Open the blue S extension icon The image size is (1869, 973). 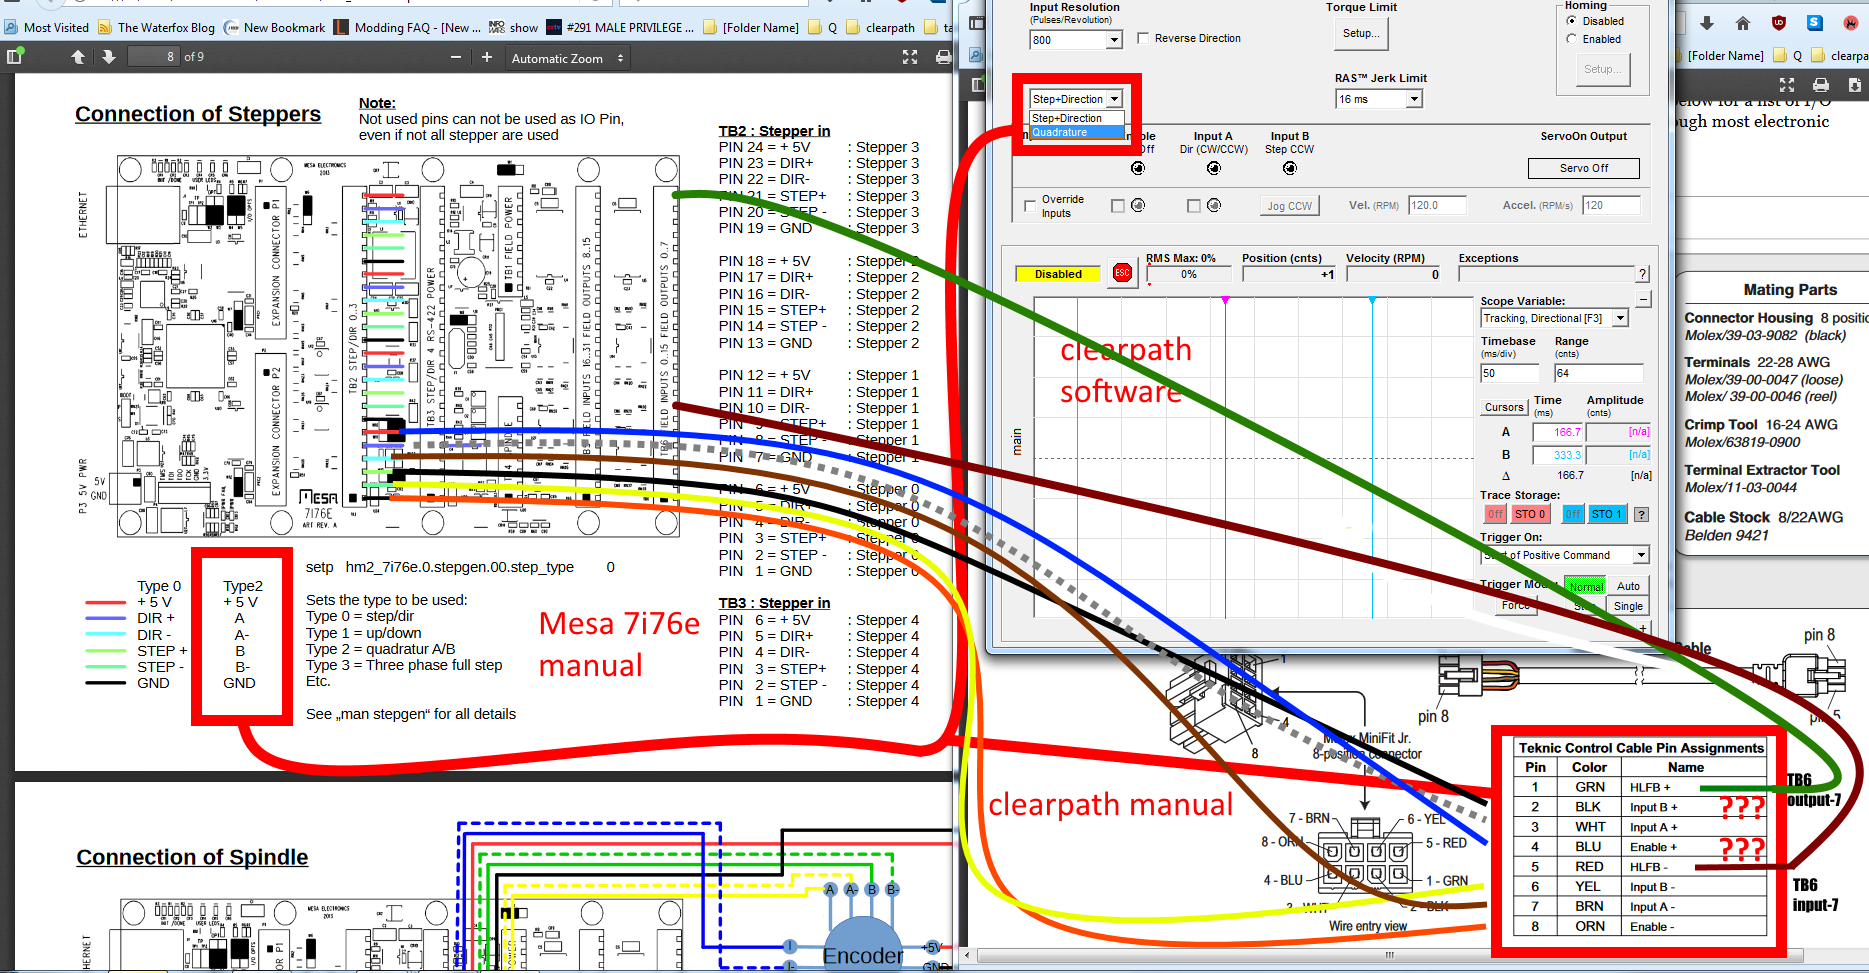click(x=1815, y=23)
